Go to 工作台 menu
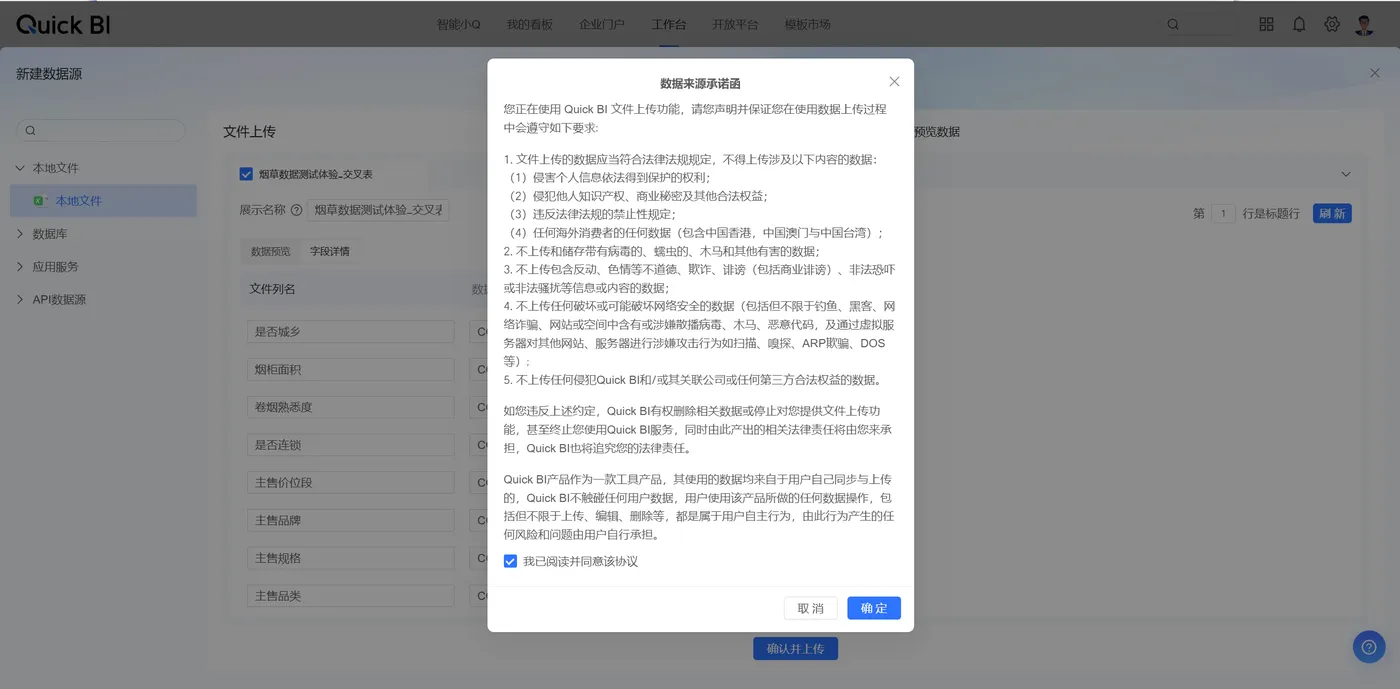This screenshot has width=1400, height=689. click(669, 24)
